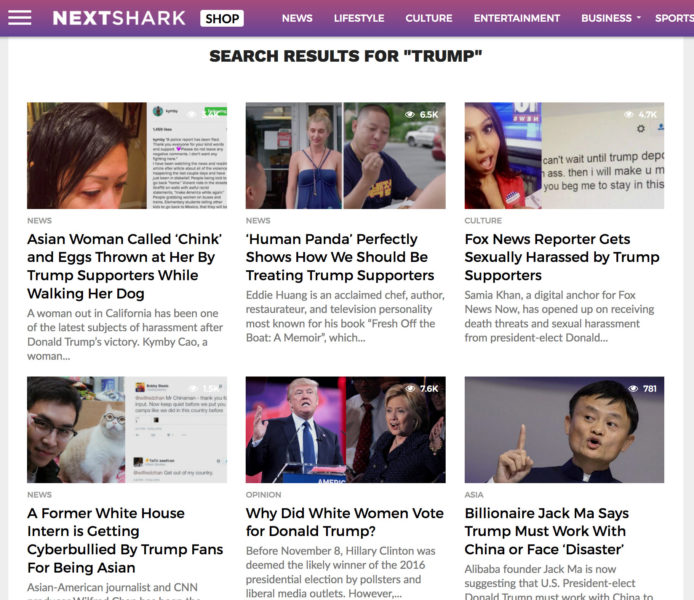Open the SHOP button
The width and height of the screenshot is (694, 600).
(222, 19)
